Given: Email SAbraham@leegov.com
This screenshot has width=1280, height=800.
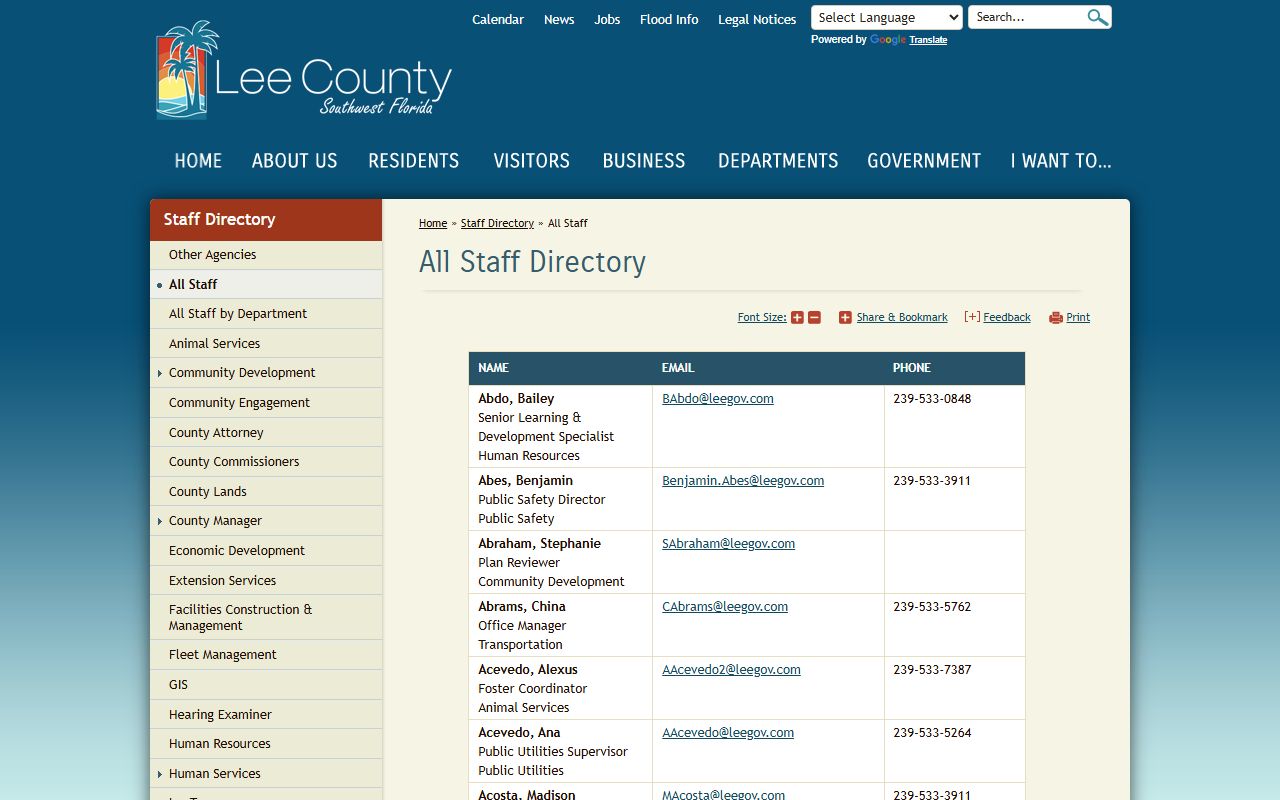Looking at the screenshot, I should [x=728, y=543].
